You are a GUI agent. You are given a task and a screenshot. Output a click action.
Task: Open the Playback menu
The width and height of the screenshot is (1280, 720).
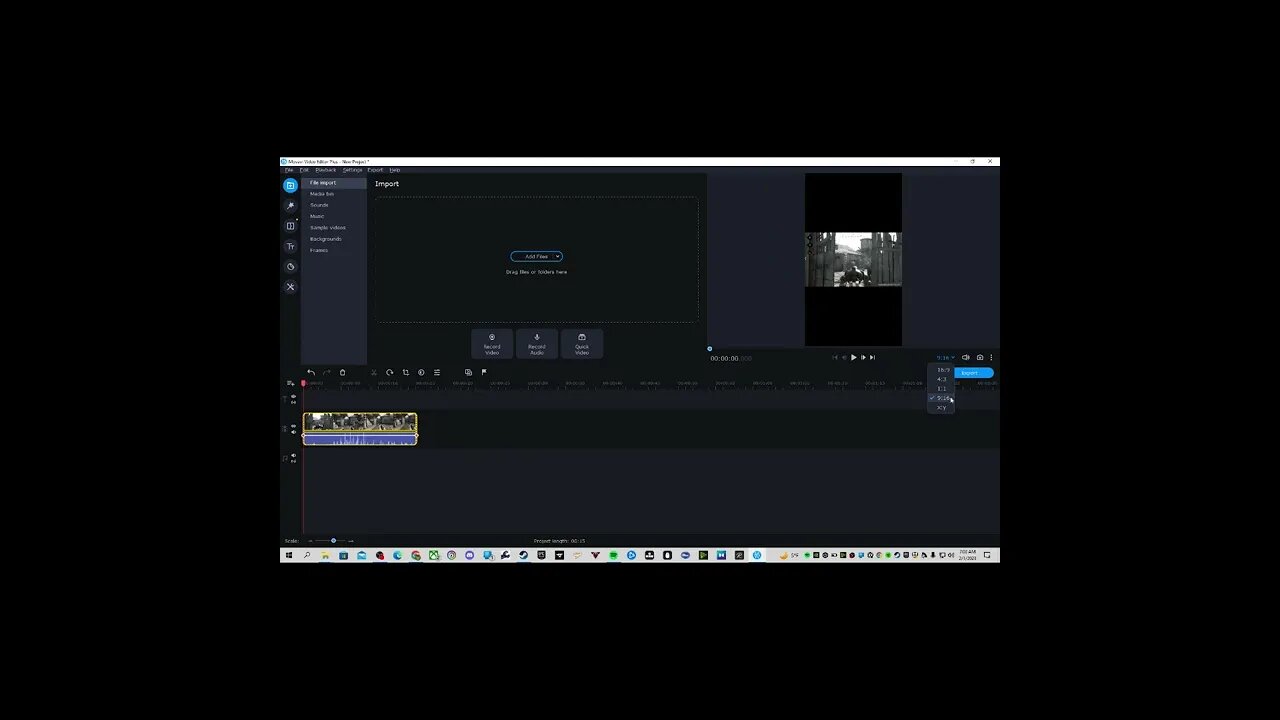[x=326, y=170]
